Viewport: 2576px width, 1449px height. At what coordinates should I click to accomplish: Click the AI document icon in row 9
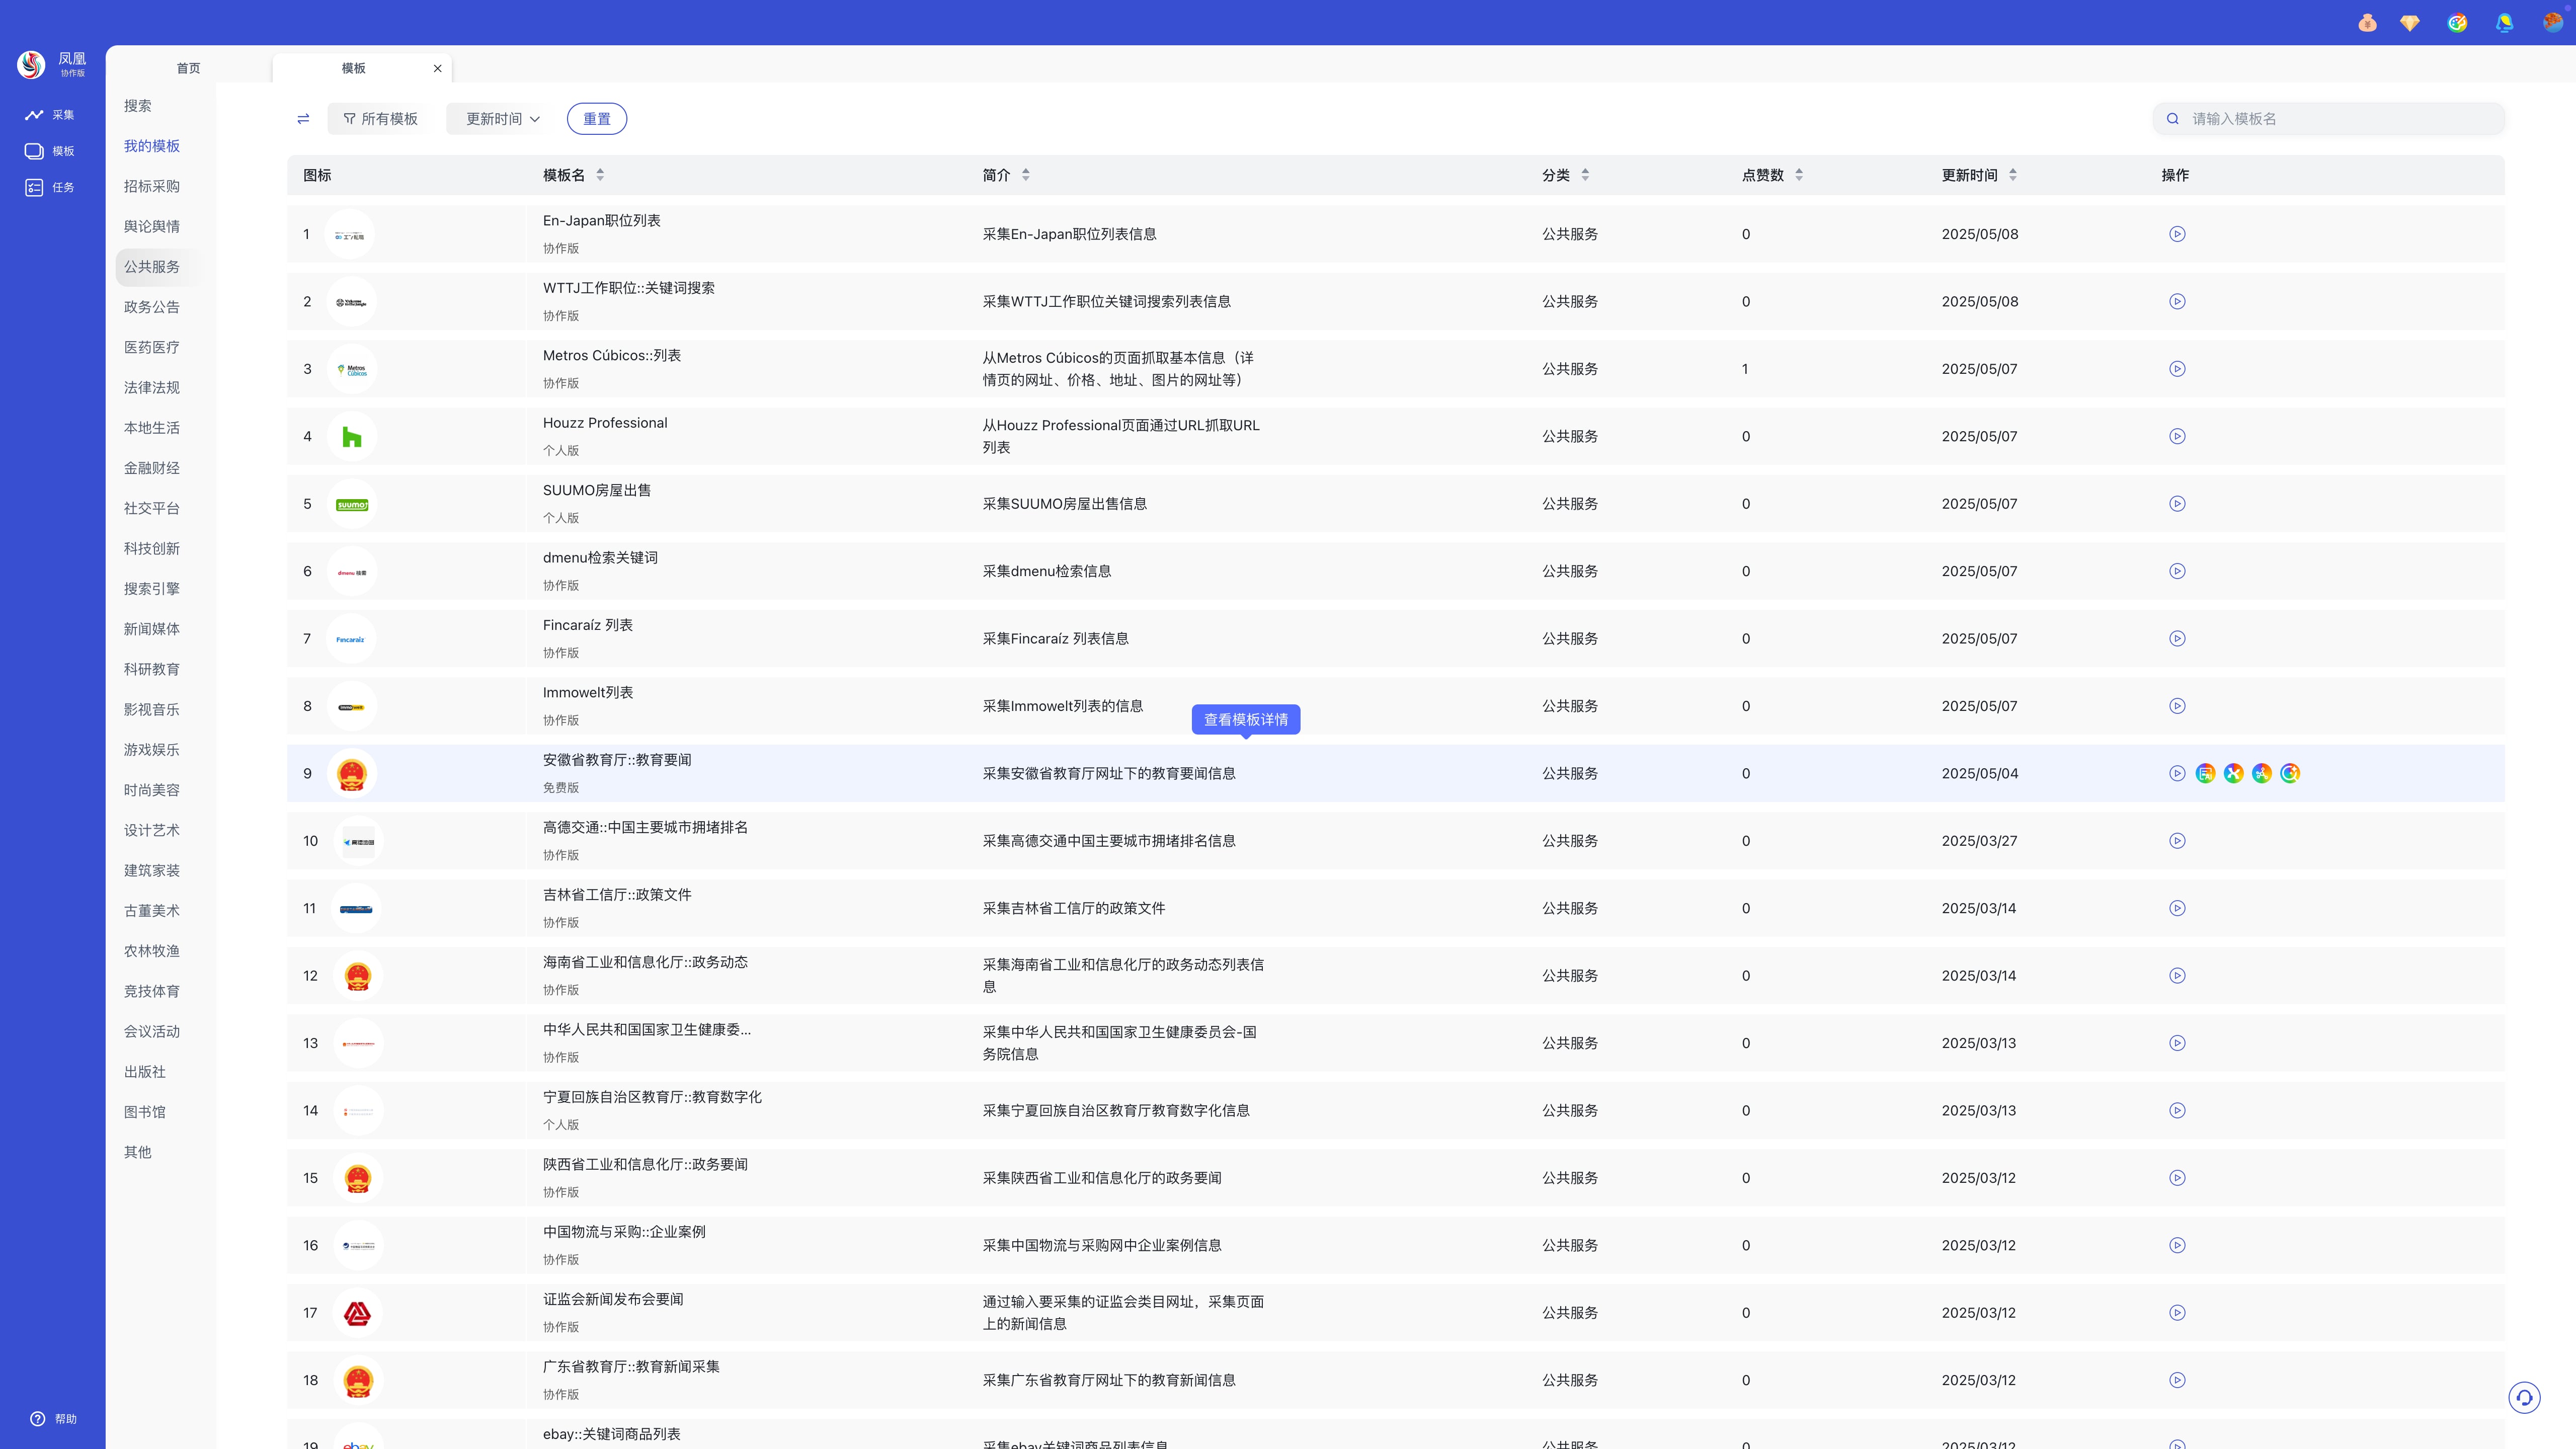click(x=2205, y=773)
